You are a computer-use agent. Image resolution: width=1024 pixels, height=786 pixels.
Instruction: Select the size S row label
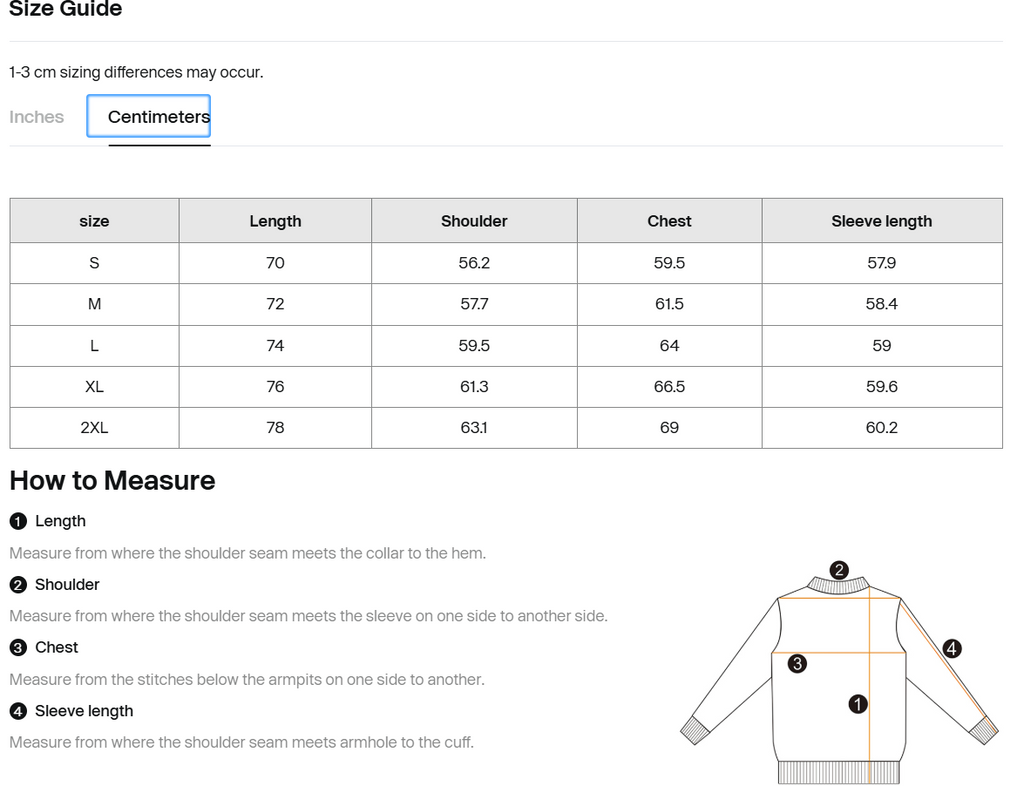point(94,263)
